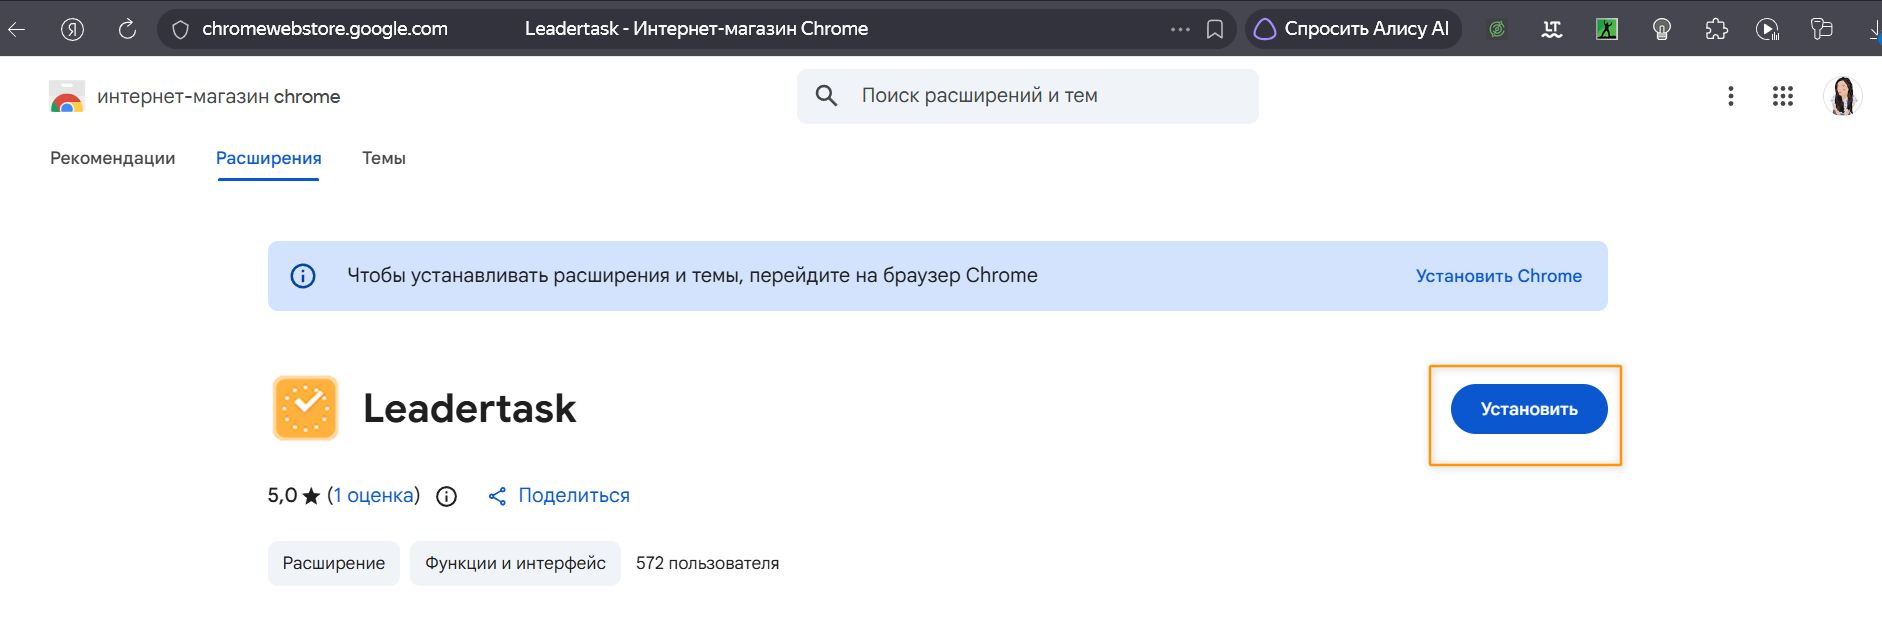This screenshot has width=1882, height=631.
Task: Click the Расширение category chip
Action: (334, 563)
